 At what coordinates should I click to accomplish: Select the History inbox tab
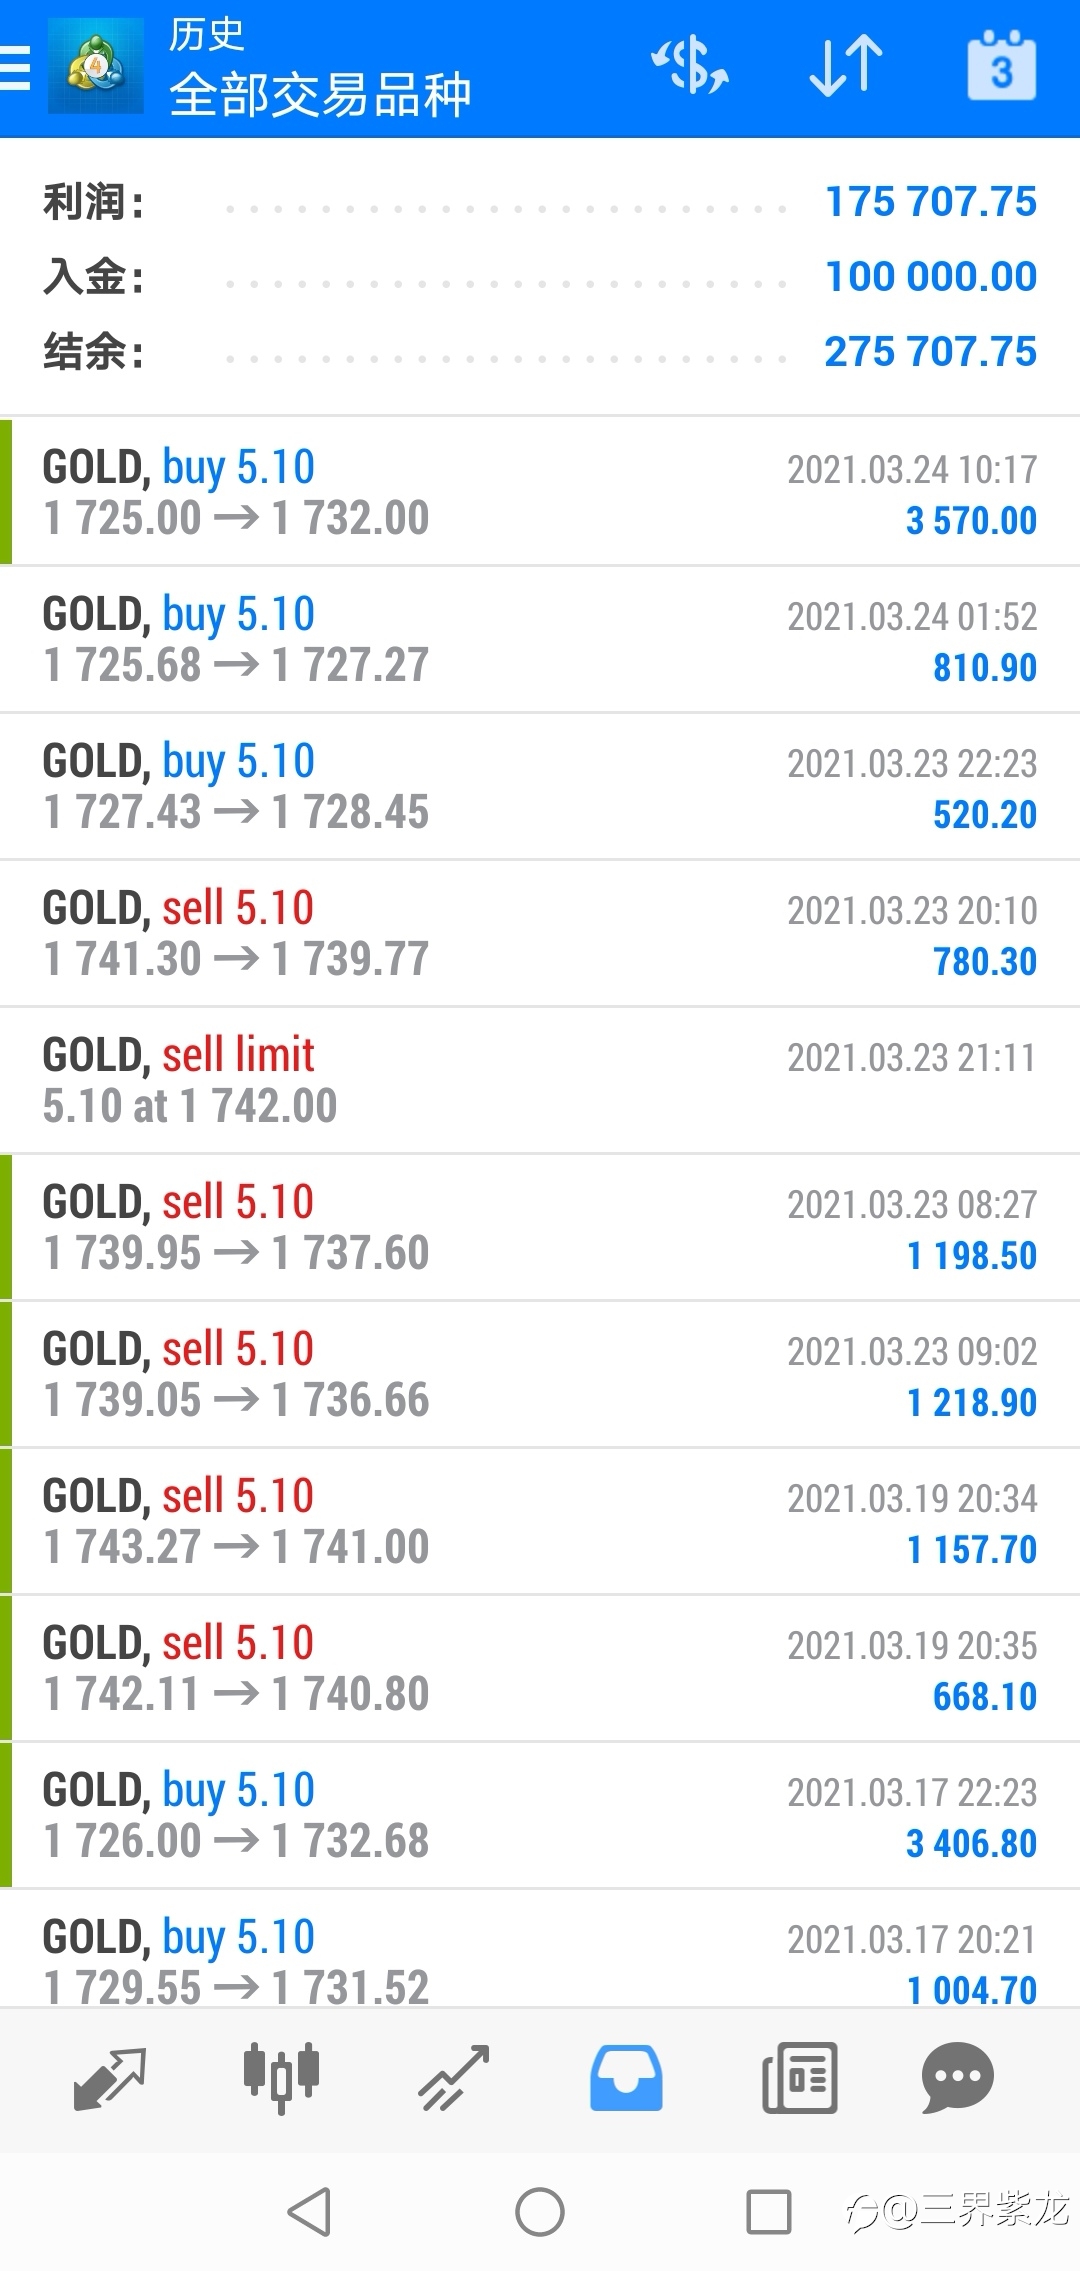point(626,2078)
